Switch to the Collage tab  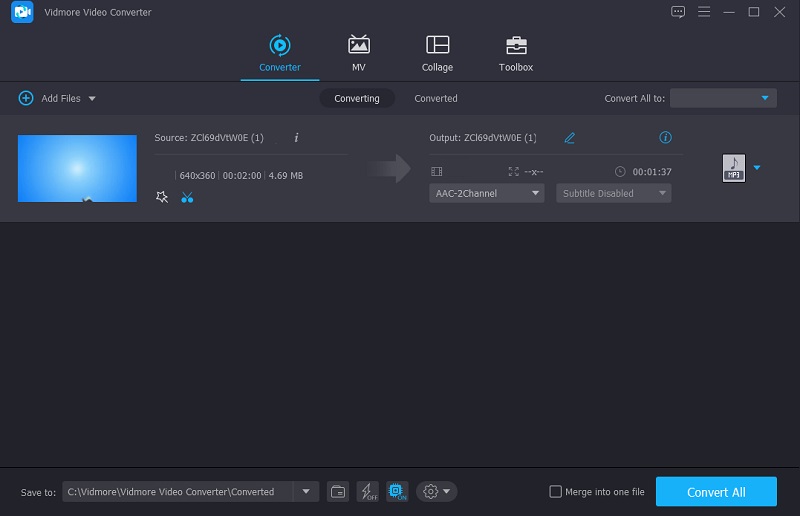click(437, 53)
